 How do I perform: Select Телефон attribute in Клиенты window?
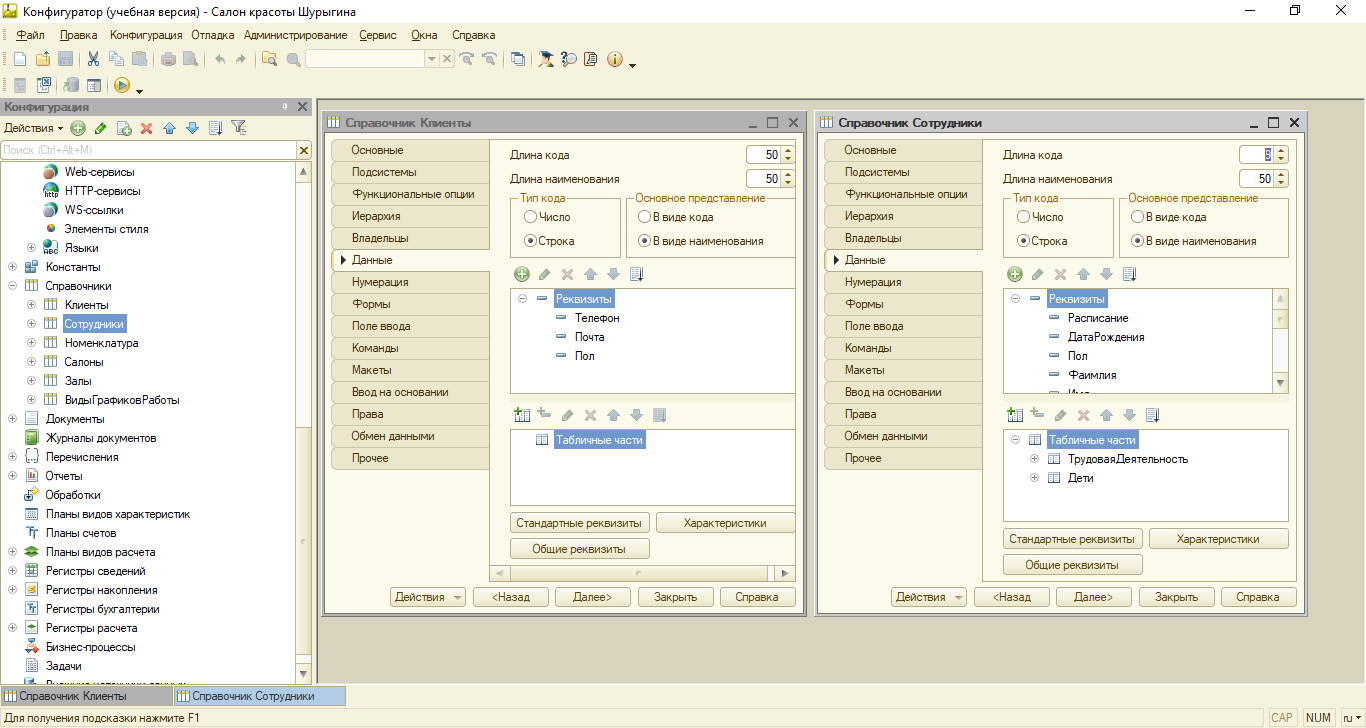click(x=597, y=318)
